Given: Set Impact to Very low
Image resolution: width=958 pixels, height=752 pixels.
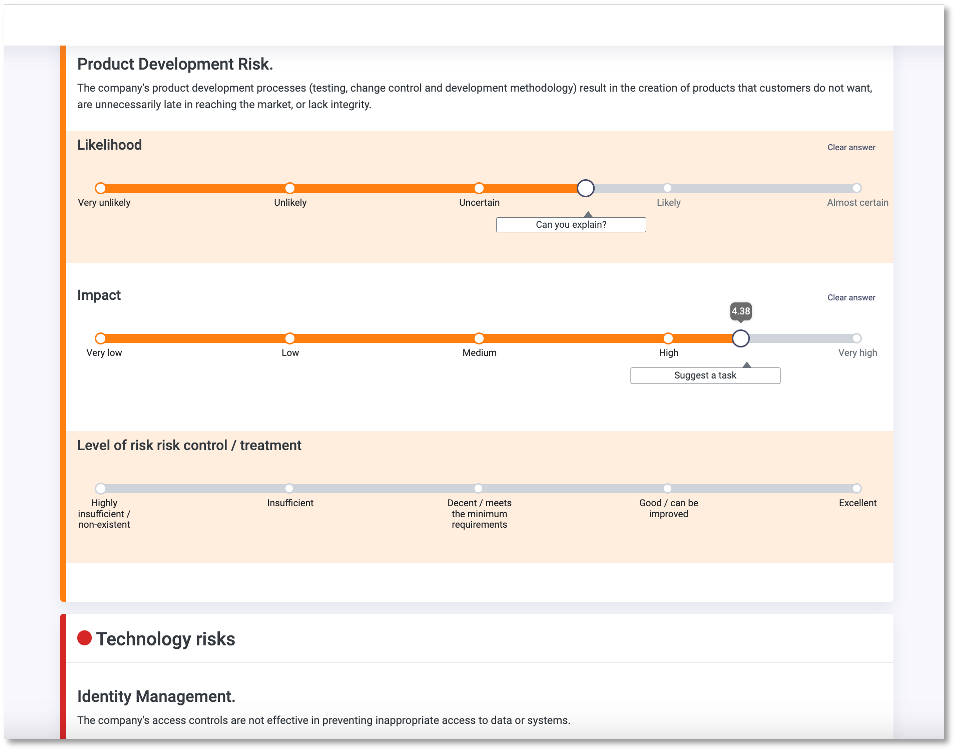Looking at the screenshot, I should pyautogui.click(x=100, y=338).
